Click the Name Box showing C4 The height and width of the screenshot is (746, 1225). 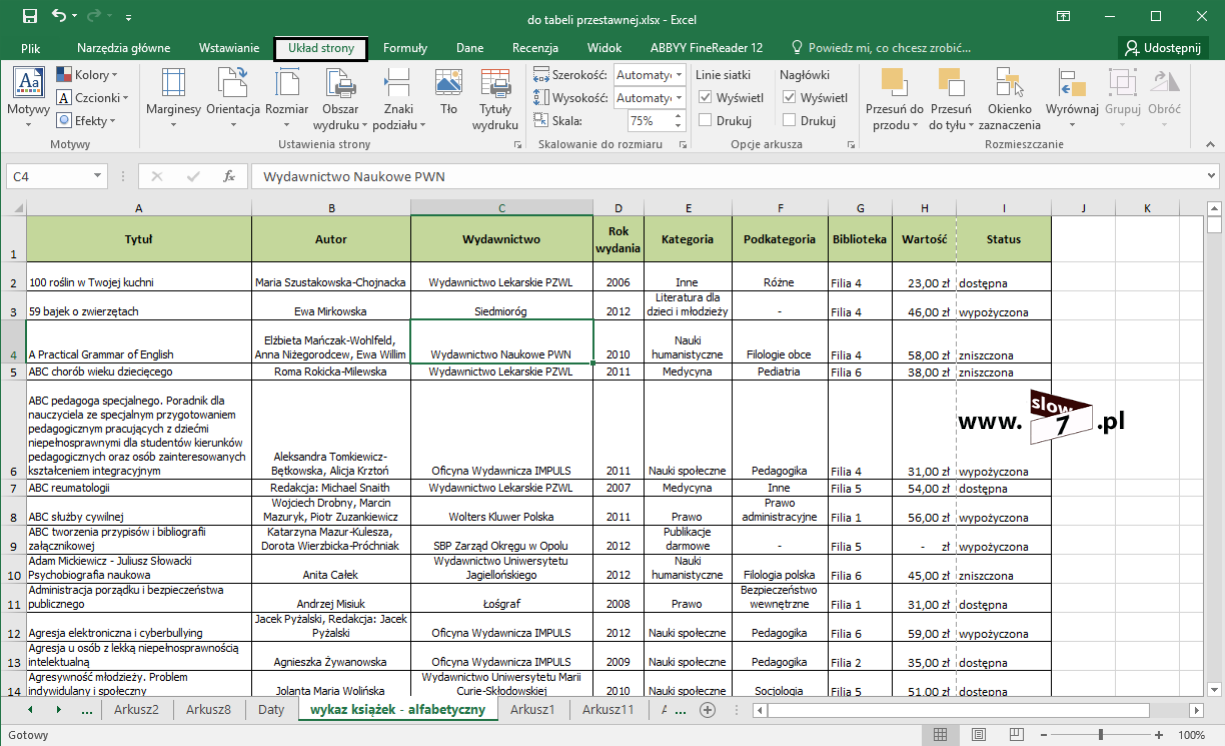pos(48,176)
